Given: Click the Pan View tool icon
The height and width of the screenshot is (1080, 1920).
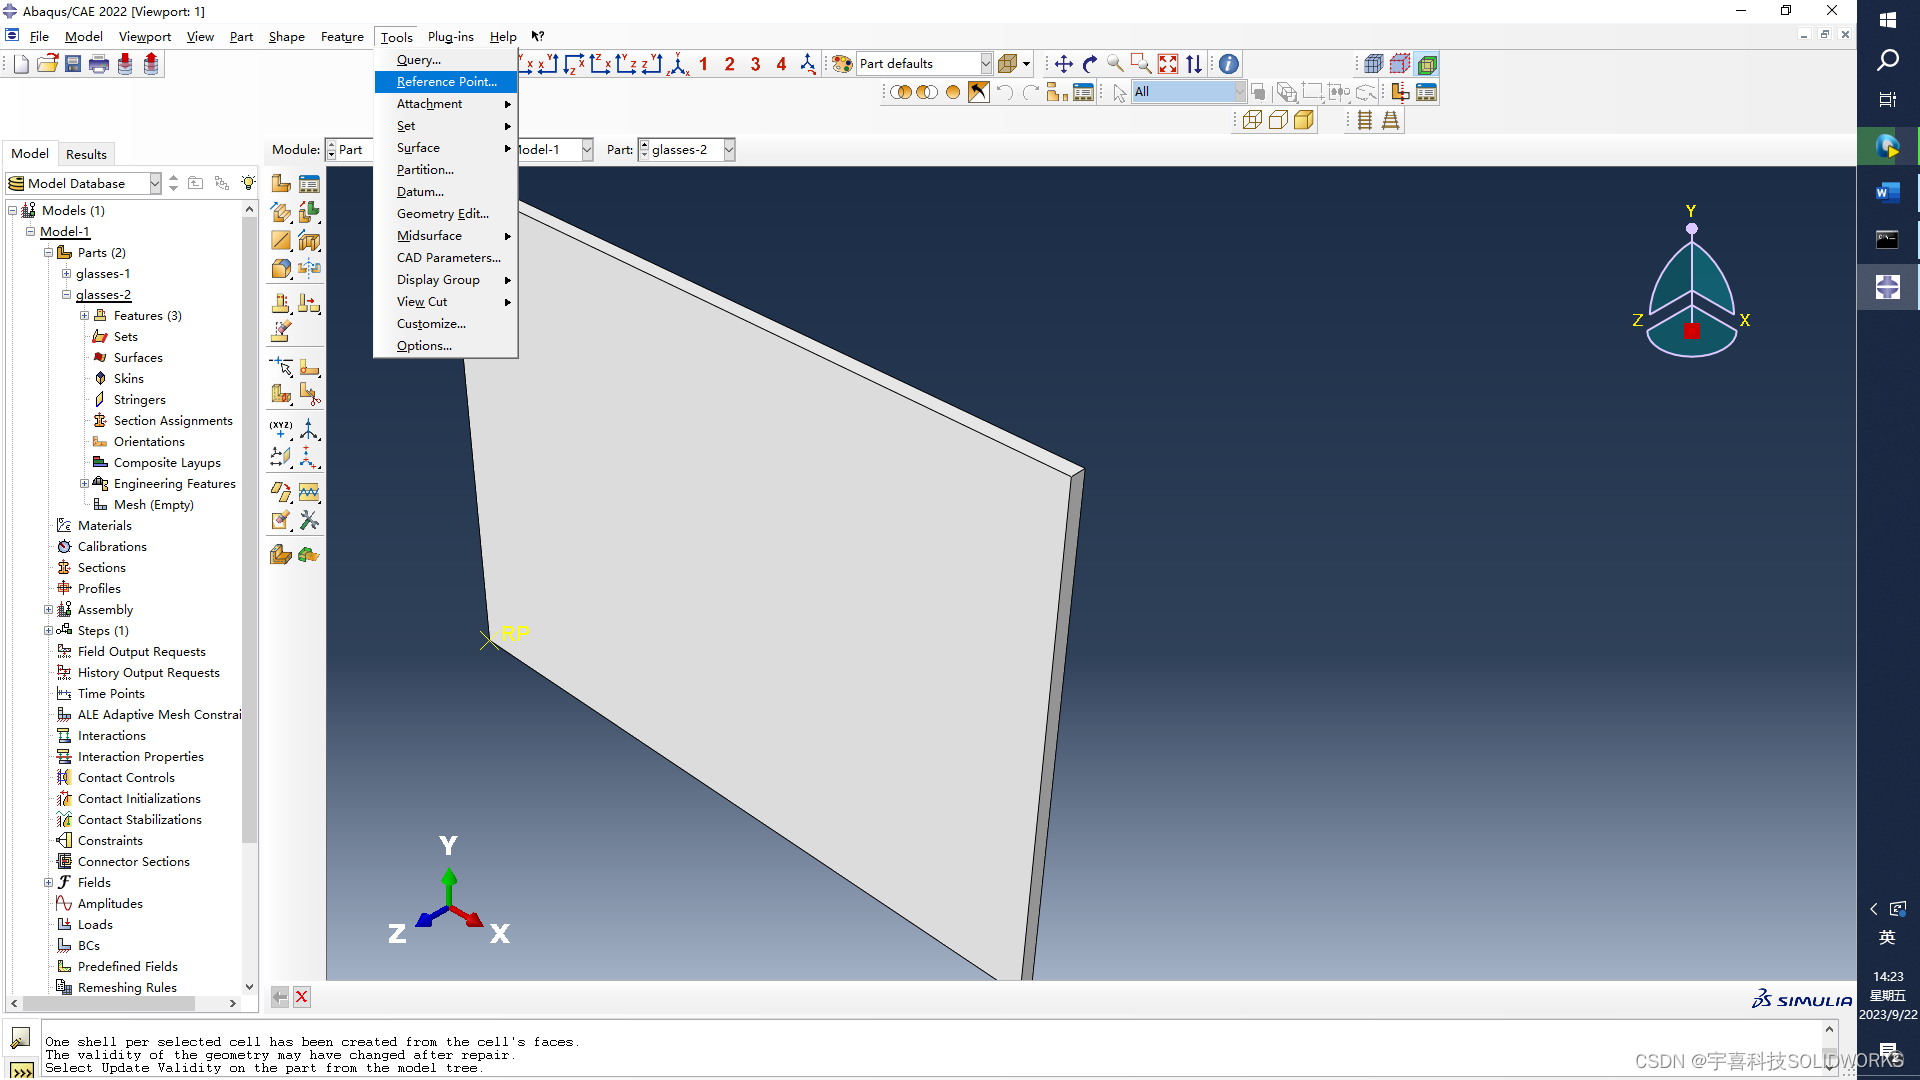Looking at the screenshot, I should [x=1064, y=64].
